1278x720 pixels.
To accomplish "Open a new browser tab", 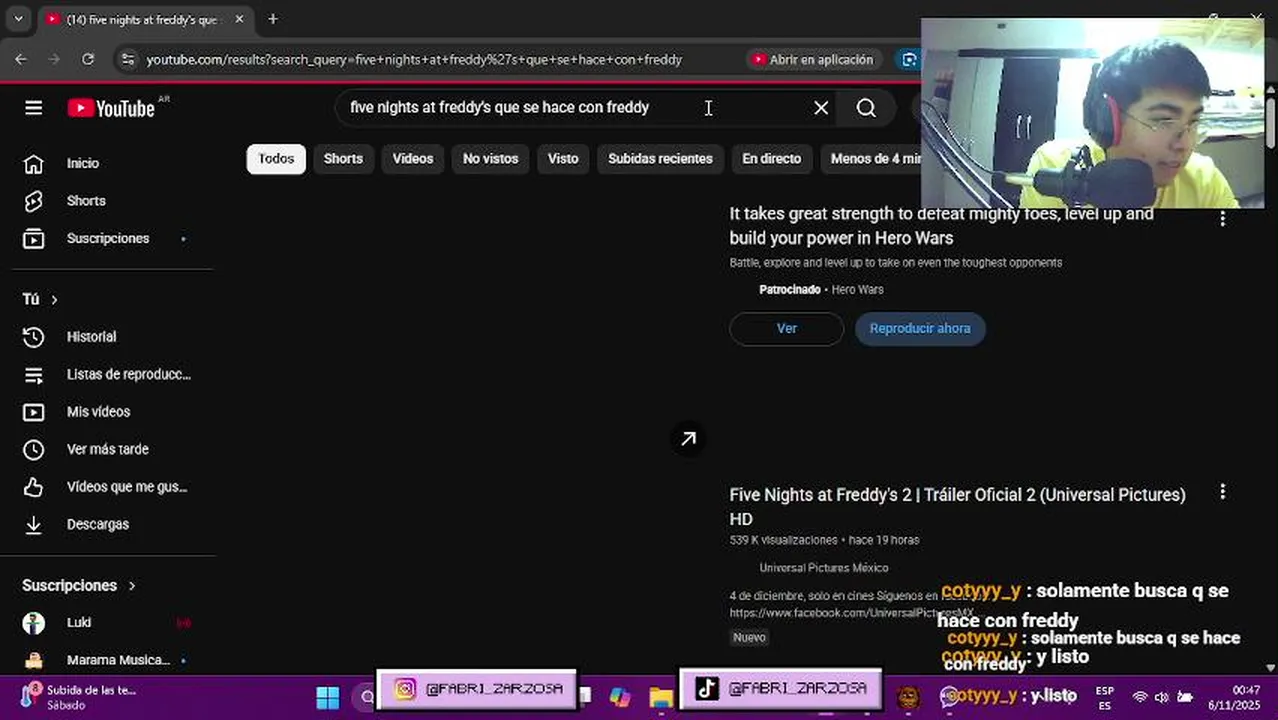I will (273, 18).
